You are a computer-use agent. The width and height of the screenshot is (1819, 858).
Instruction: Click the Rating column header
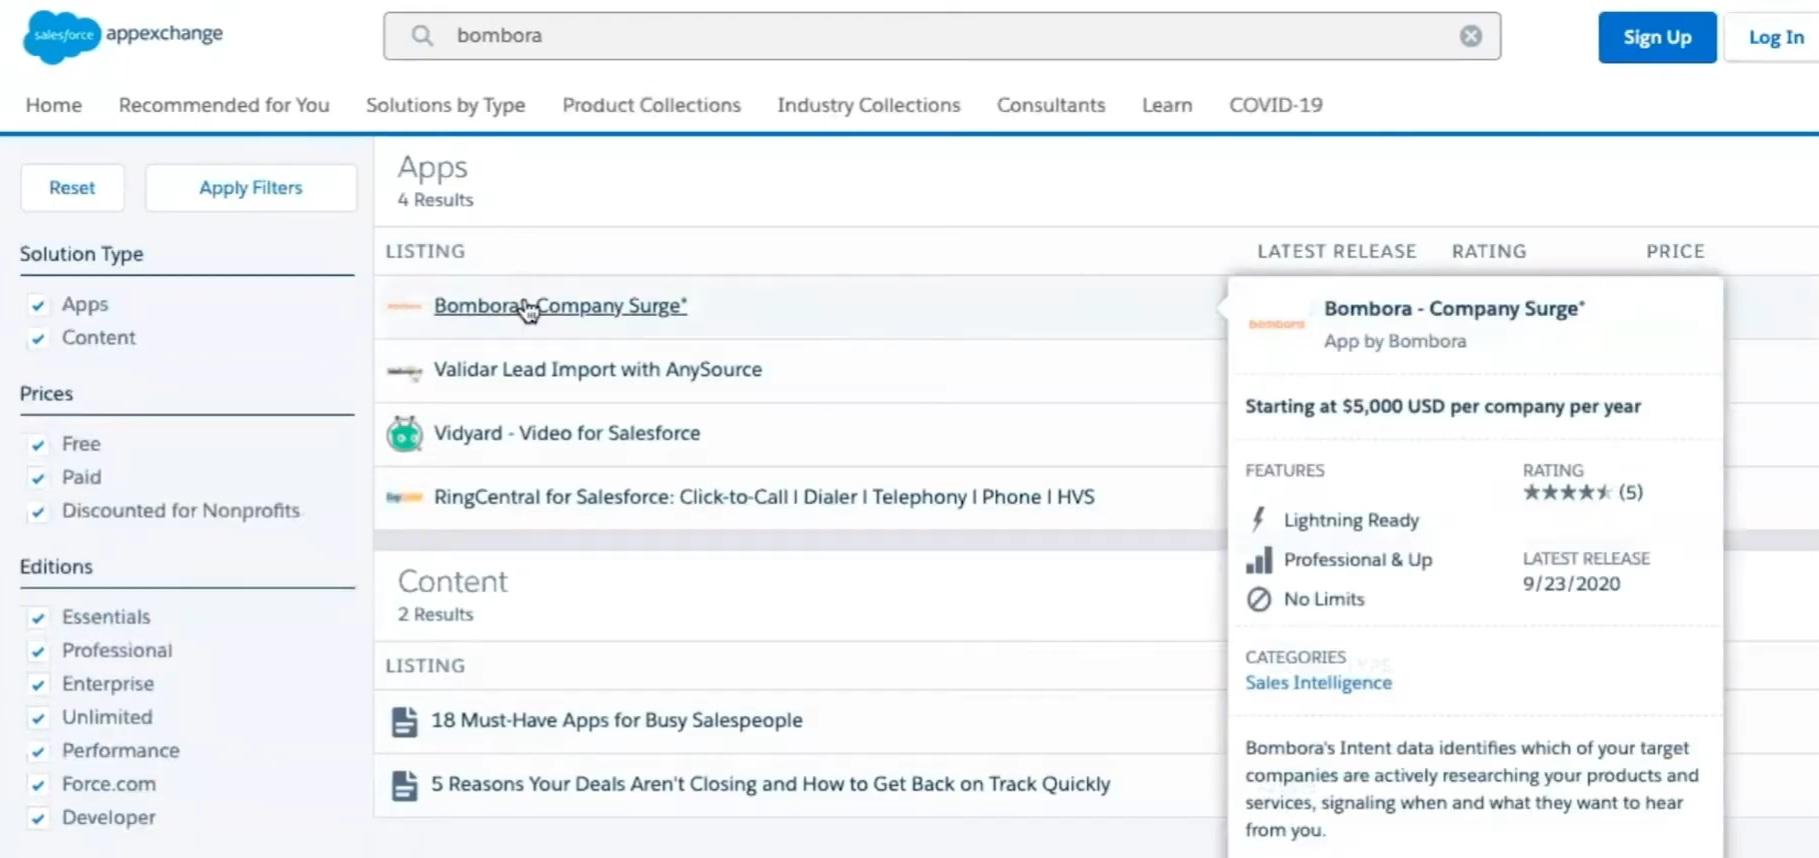click(x=1489, y=251)
